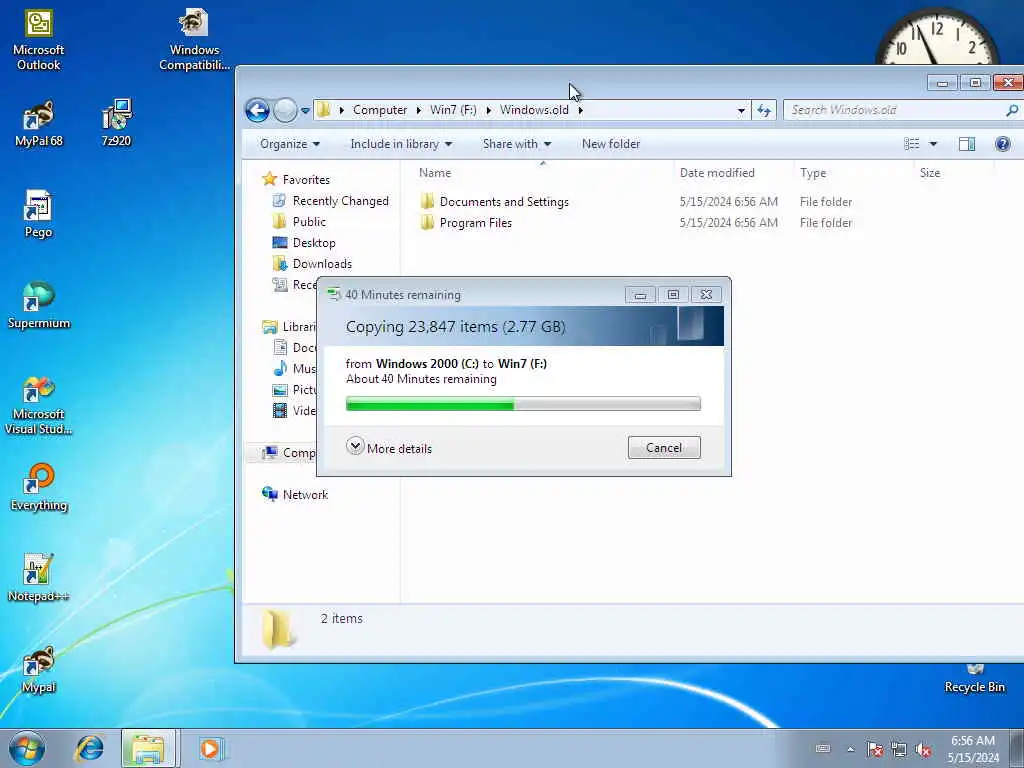Select the Program Files folder

click(x=475, y=223)
